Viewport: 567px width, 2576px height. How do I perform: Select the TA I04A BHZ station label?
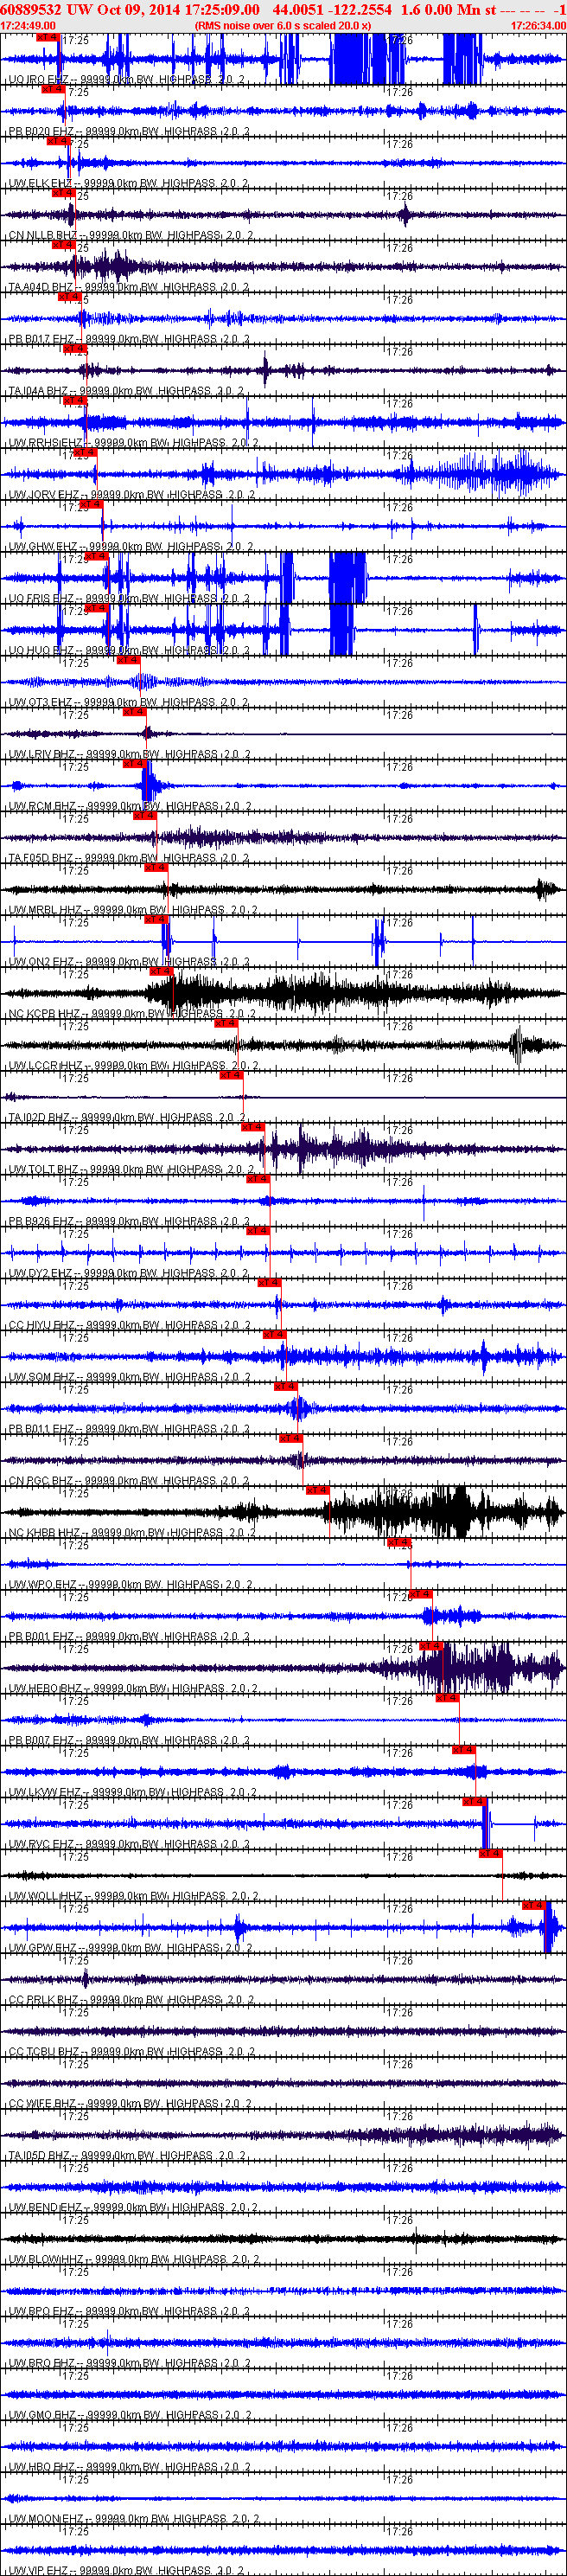click(126, 391)
